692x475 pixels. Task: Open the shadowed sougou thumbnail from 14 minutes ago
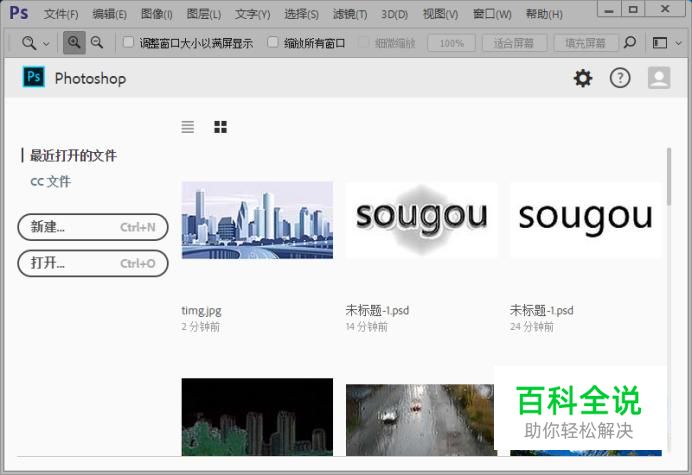[x=421, y=220]
